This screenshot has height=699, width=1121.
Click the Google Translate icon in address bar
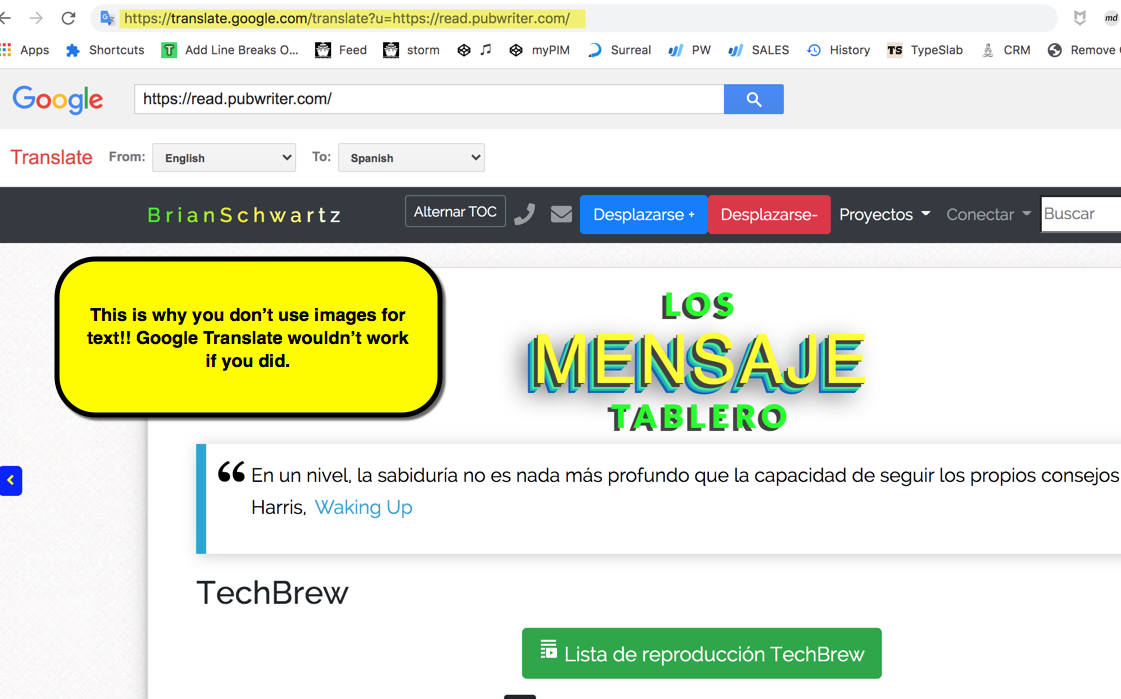coord(107,18)
